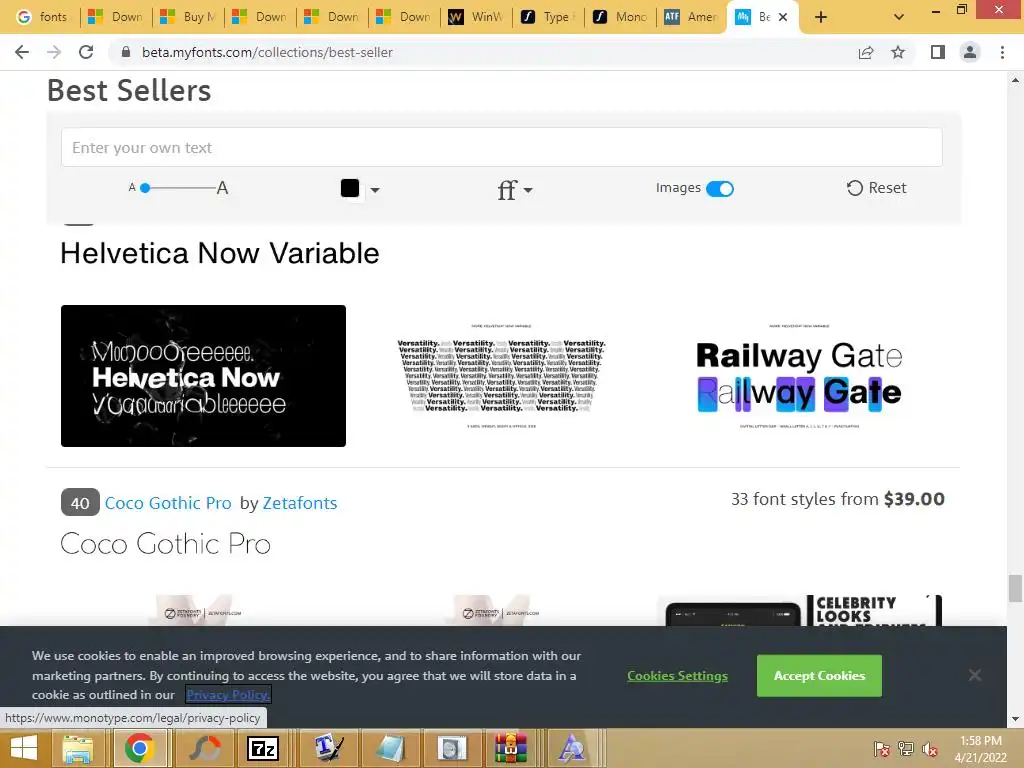Open WinRAR from the taskbar
This screenshot has height=768, width=1024.
pyautogui.click(x=511, y=748)
